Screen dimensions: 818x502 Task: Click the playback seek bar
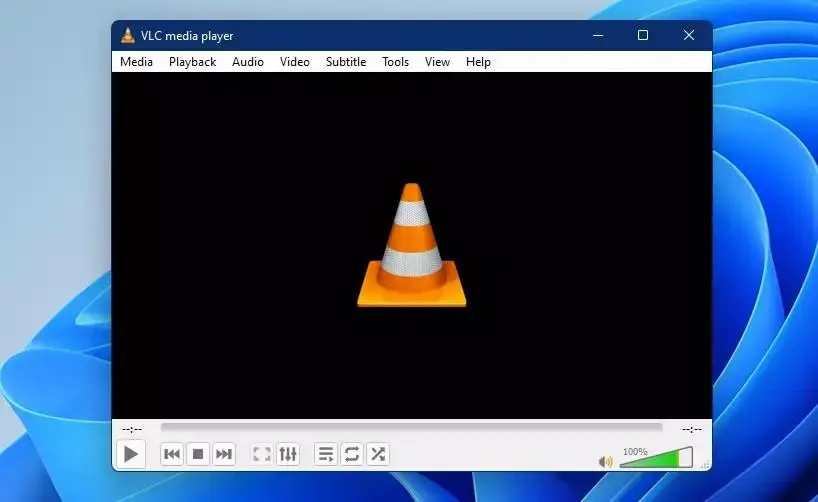tap(412, 427)
